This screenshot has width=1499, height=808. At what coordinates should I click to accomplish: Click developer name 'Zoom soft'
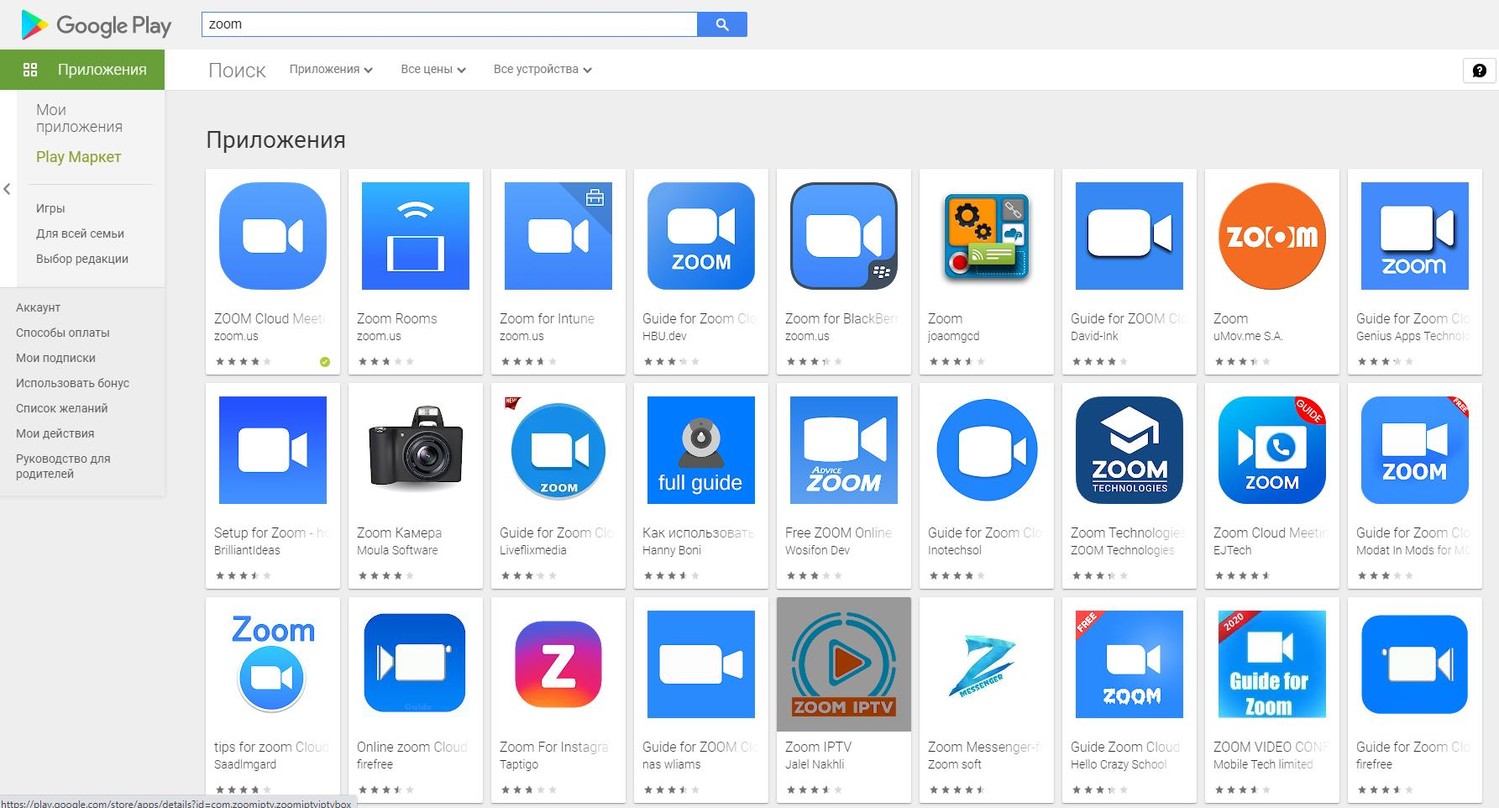(x=955, y=764)
